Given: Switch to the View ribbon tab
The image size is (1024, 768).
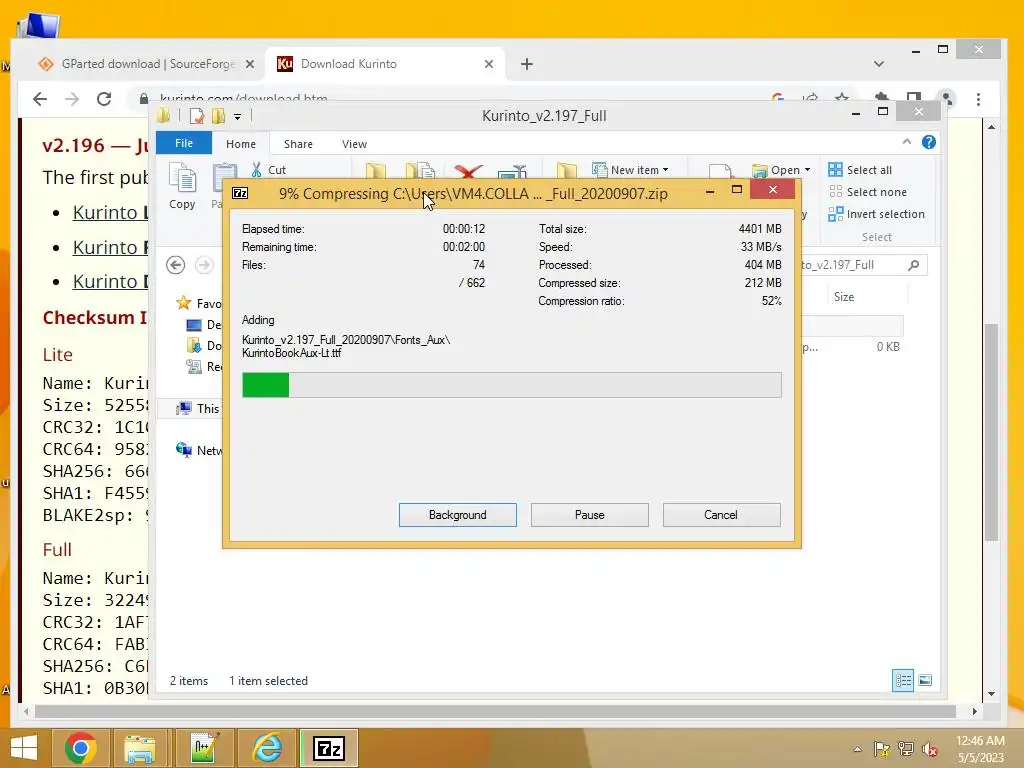Looking at the screenshot, I should click(354, 144).
